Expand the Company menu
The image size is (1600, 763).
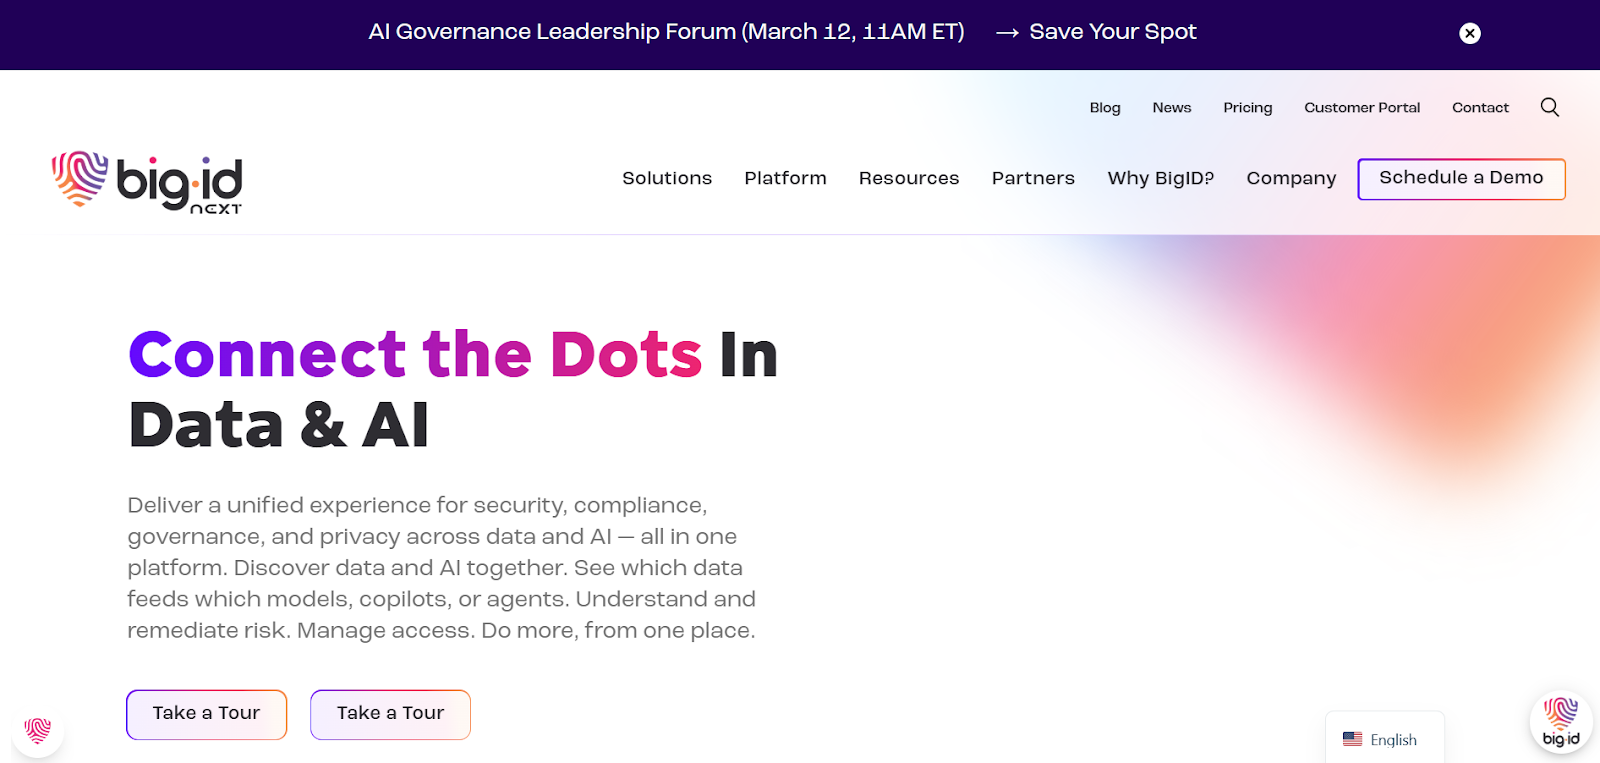1291,178
